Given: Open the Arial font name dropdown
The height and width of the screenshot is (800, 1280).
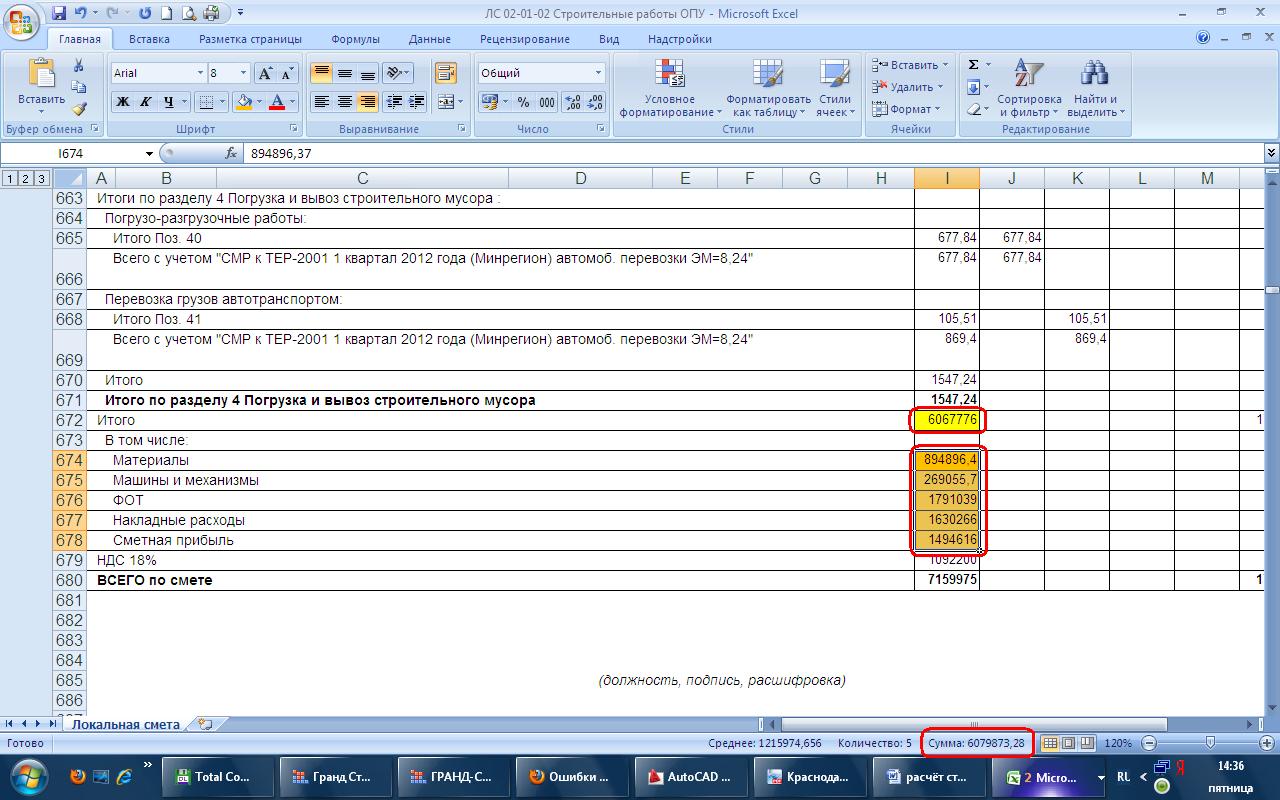Looking at the screenshot, I should (x=198, y=73).
